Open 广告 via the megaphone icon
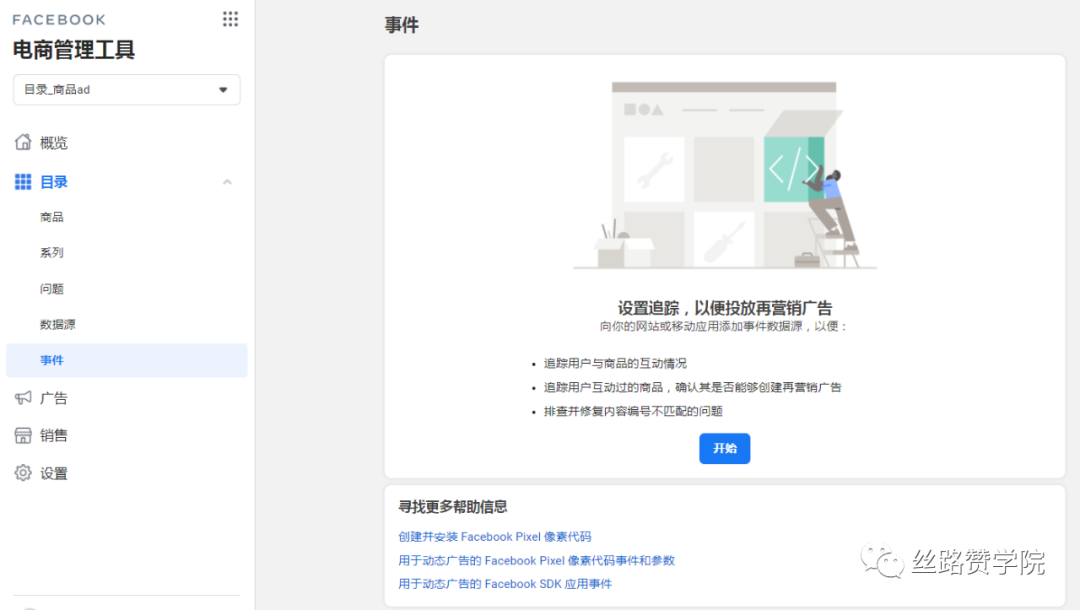The height and width of the screenshot is (610, 1080). point(23,397)
